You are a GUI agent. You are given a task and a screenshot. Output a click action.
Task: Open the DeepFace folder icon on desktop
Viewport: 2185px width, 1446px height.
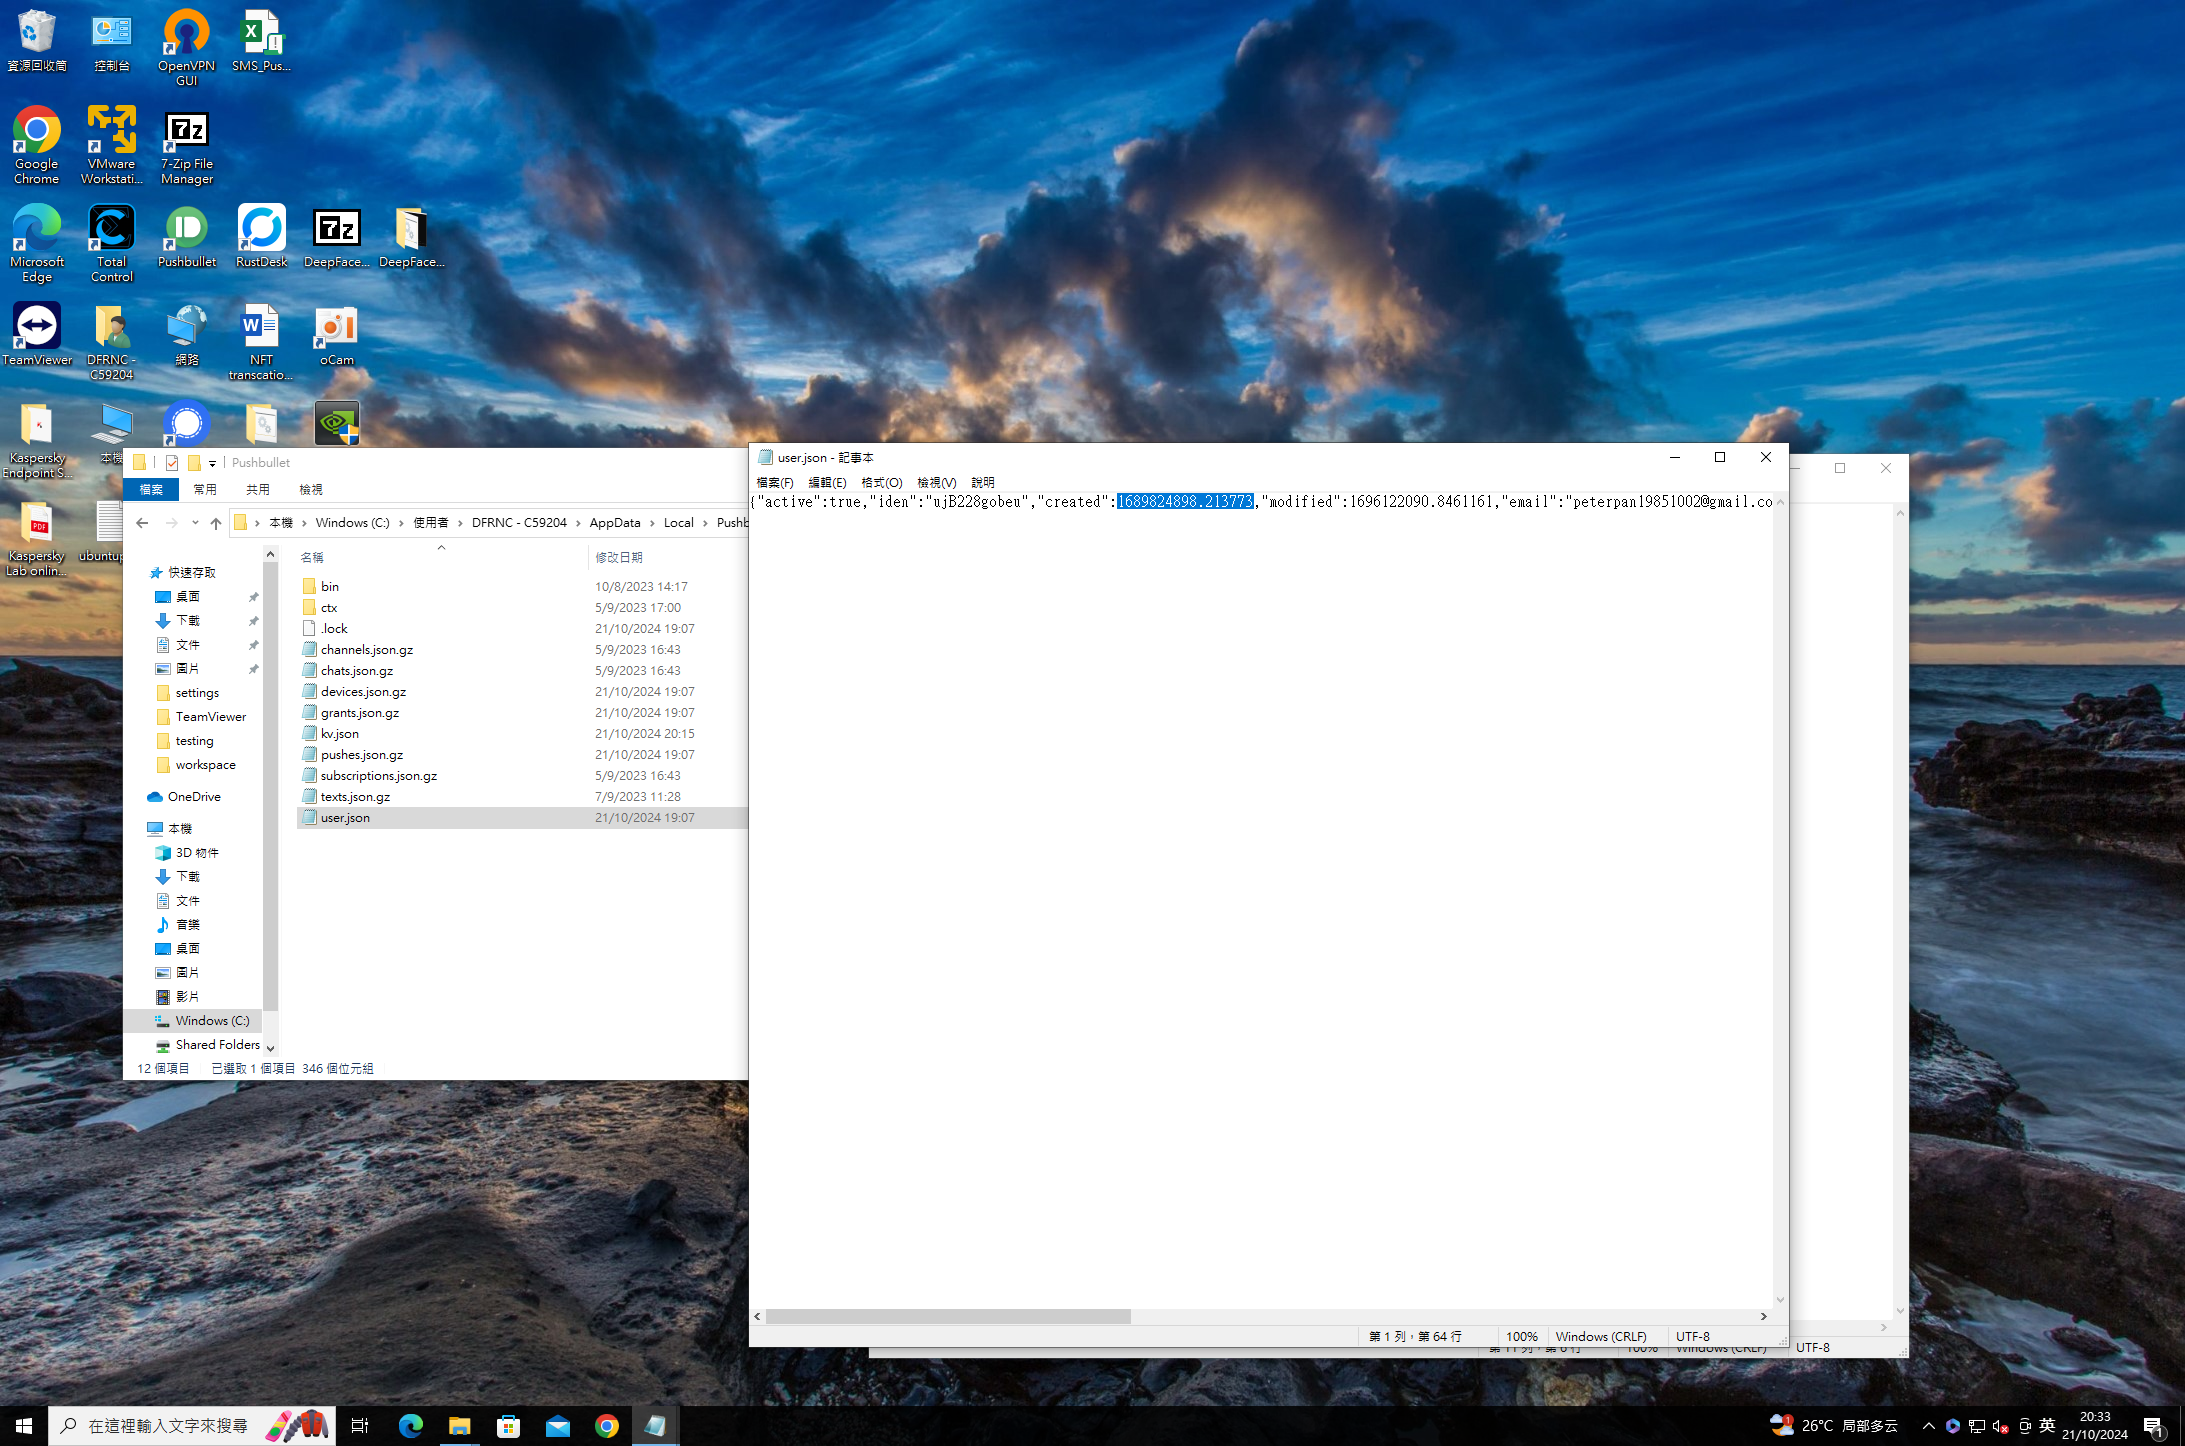412,236
